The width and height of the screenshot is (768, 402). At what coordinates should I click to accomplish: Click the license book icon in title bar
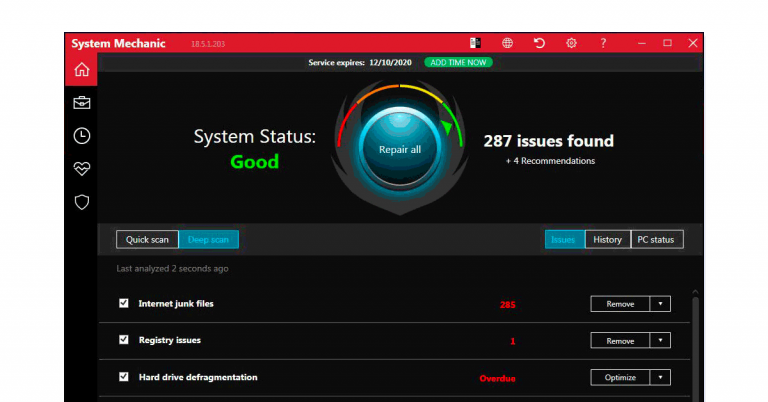coord(475,43)
